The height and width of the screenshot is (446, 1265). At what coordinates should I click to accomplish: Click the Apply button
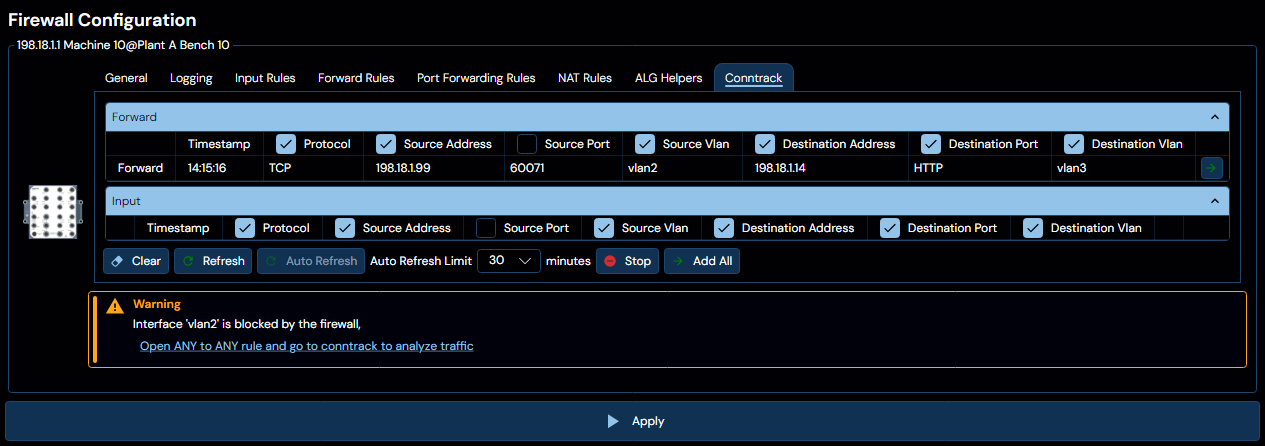(x=632, y=421)
